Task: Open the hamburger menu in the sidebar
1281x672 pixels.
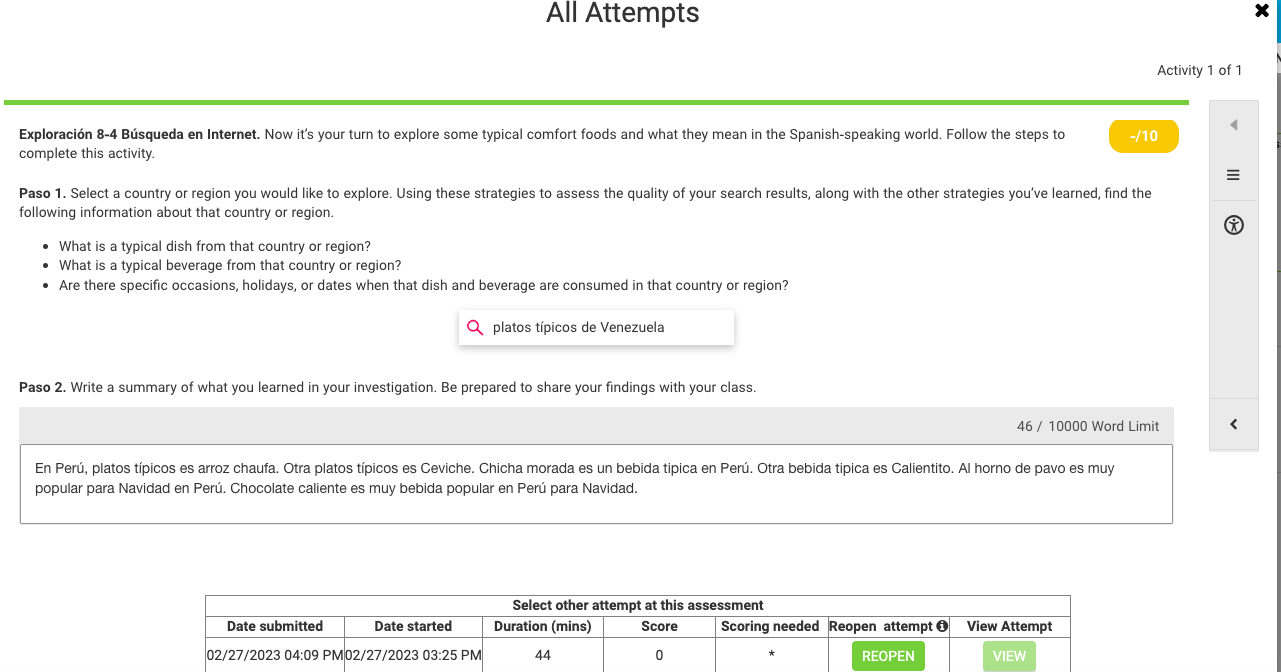Action: (x=1233, y=175)
